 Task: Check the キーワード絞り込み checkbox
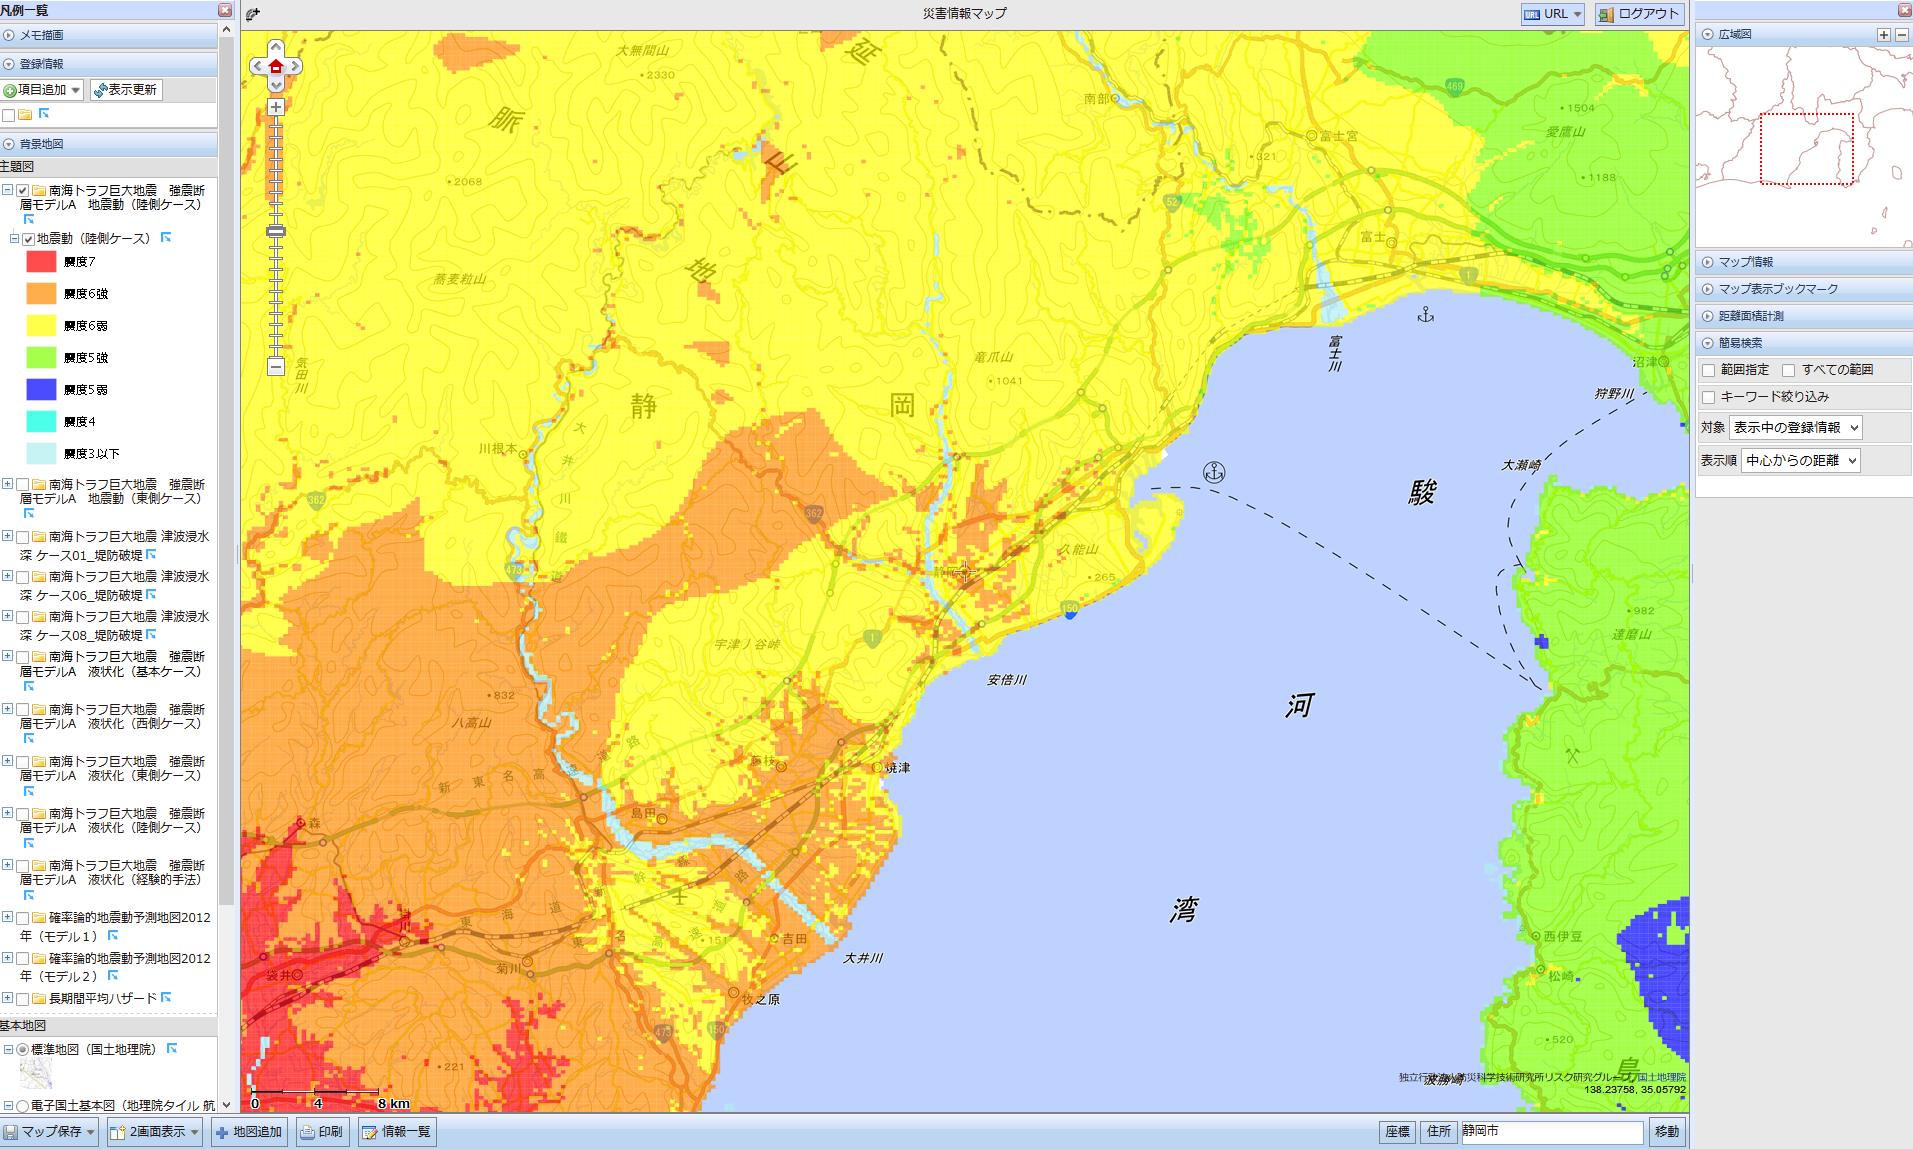point(1709,397)
